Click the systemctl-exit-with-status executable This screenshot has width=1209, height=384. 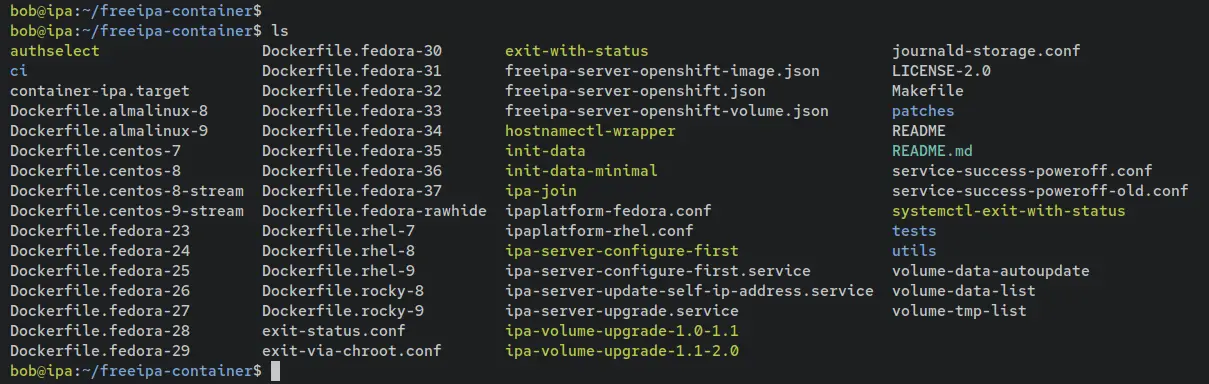coord(1009,211)
